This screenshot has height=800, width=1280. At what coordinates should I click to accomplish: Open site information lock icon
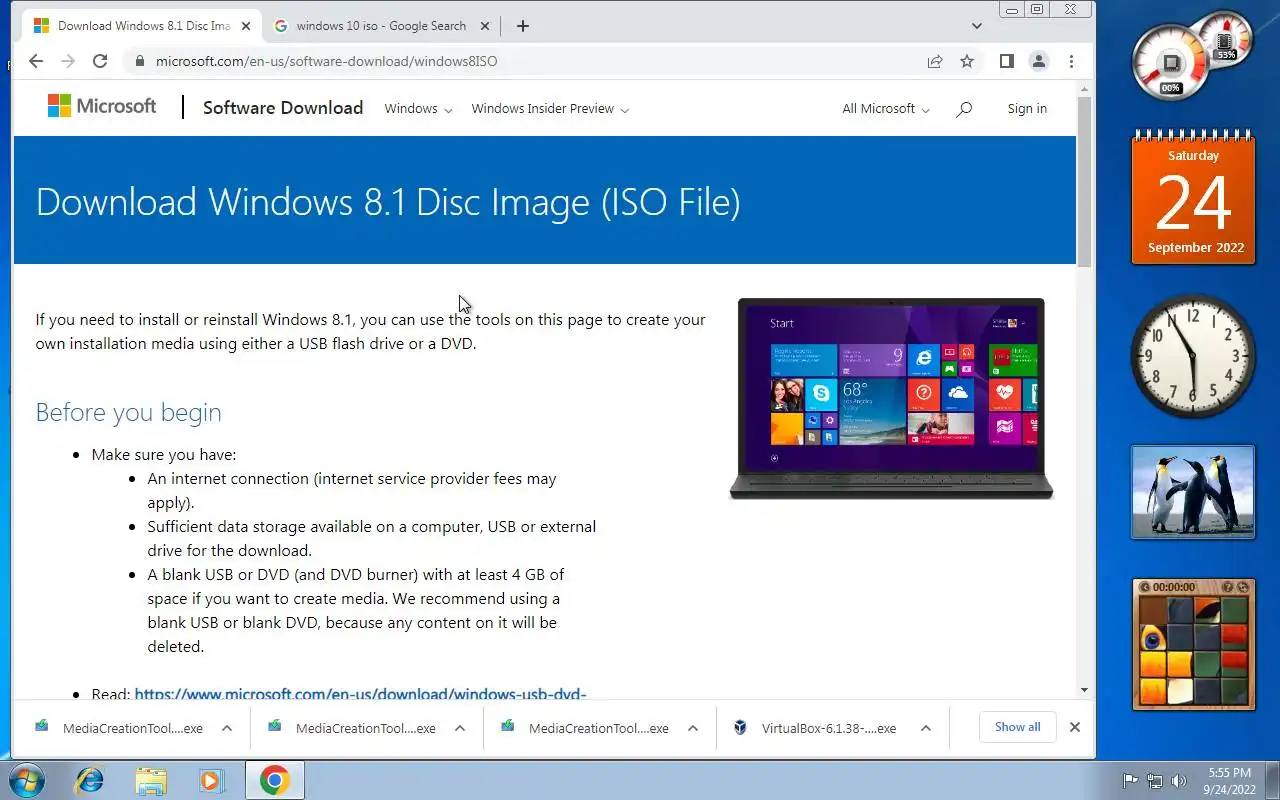[139, 61]
